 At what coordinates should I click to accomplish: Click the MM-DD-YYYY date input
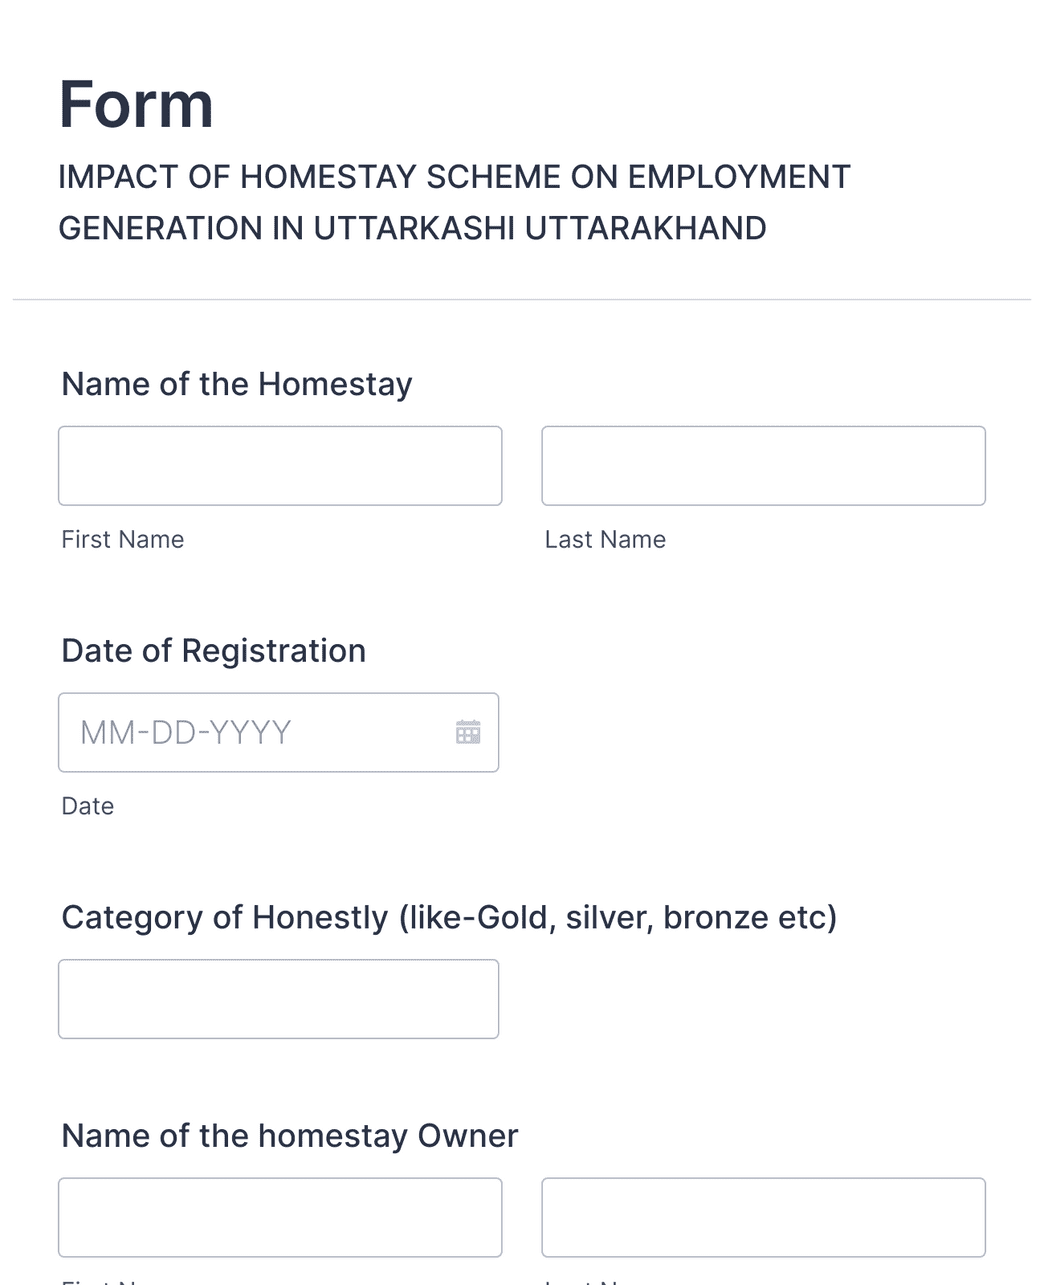250,733
